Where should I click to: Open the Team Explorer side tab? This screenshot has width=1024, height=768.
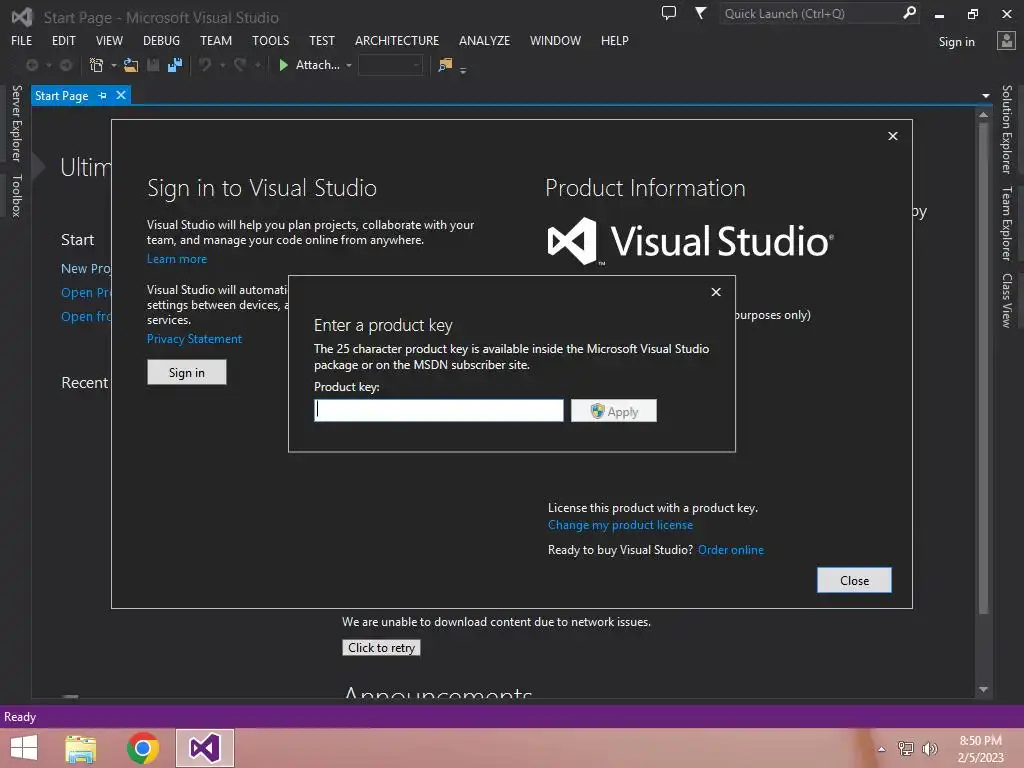[1006, 224]
